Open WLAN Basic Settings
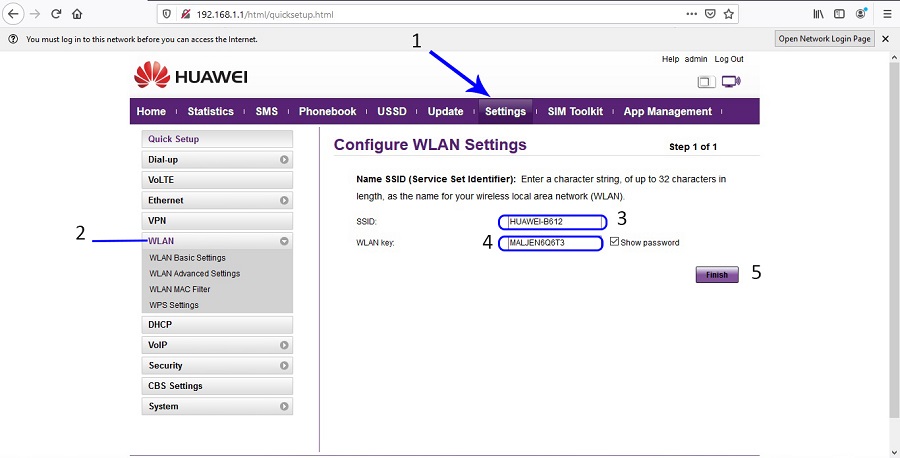The width and height of the screenshot is (900, 458). [x=187, y=258]
